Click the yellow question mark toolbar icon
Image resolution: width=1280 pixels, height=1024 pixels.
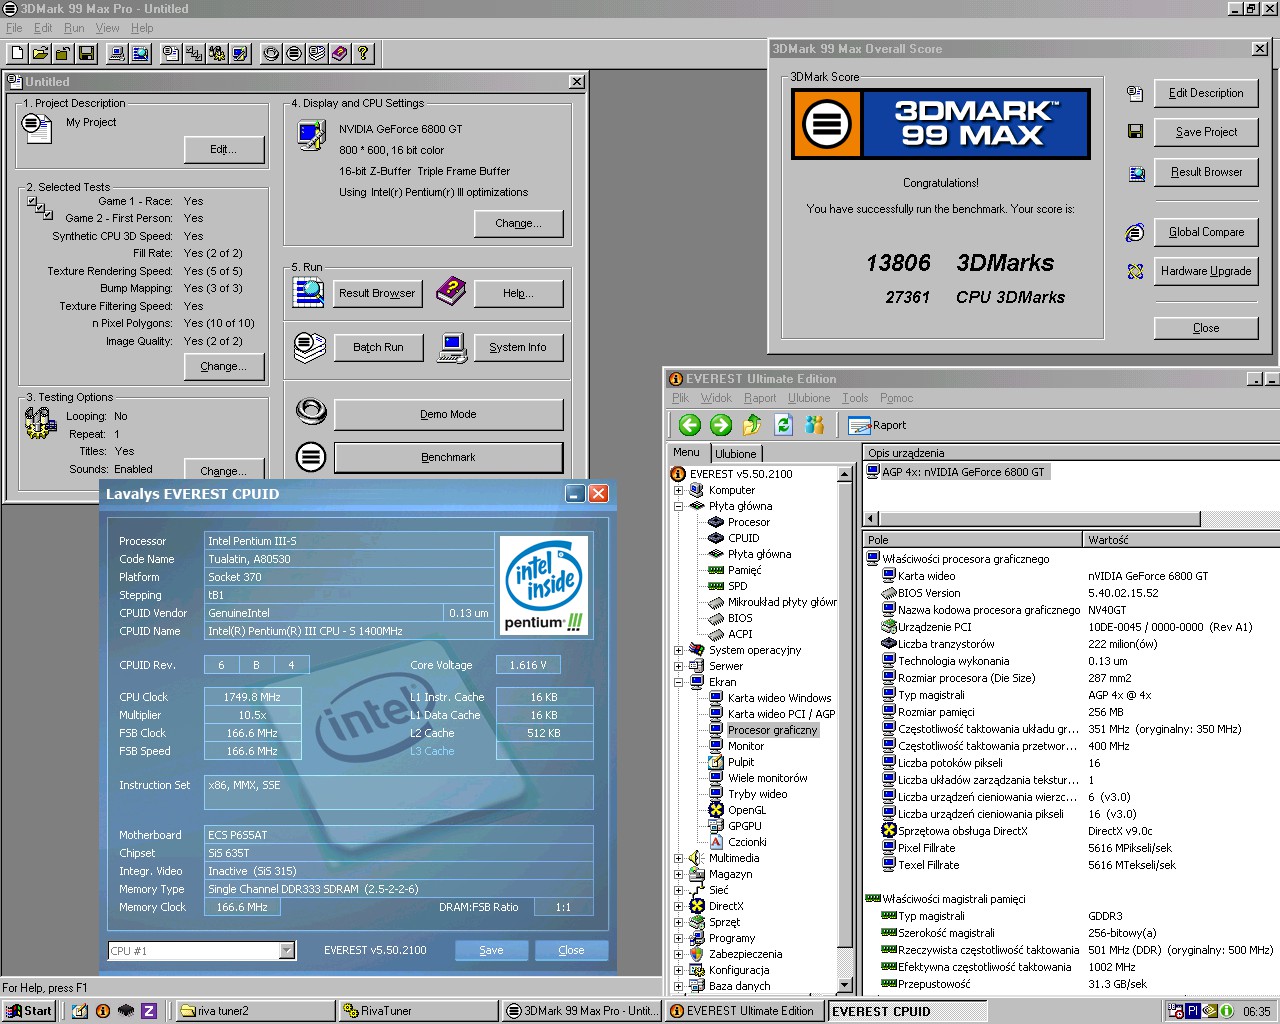click(x=363, y=53)
